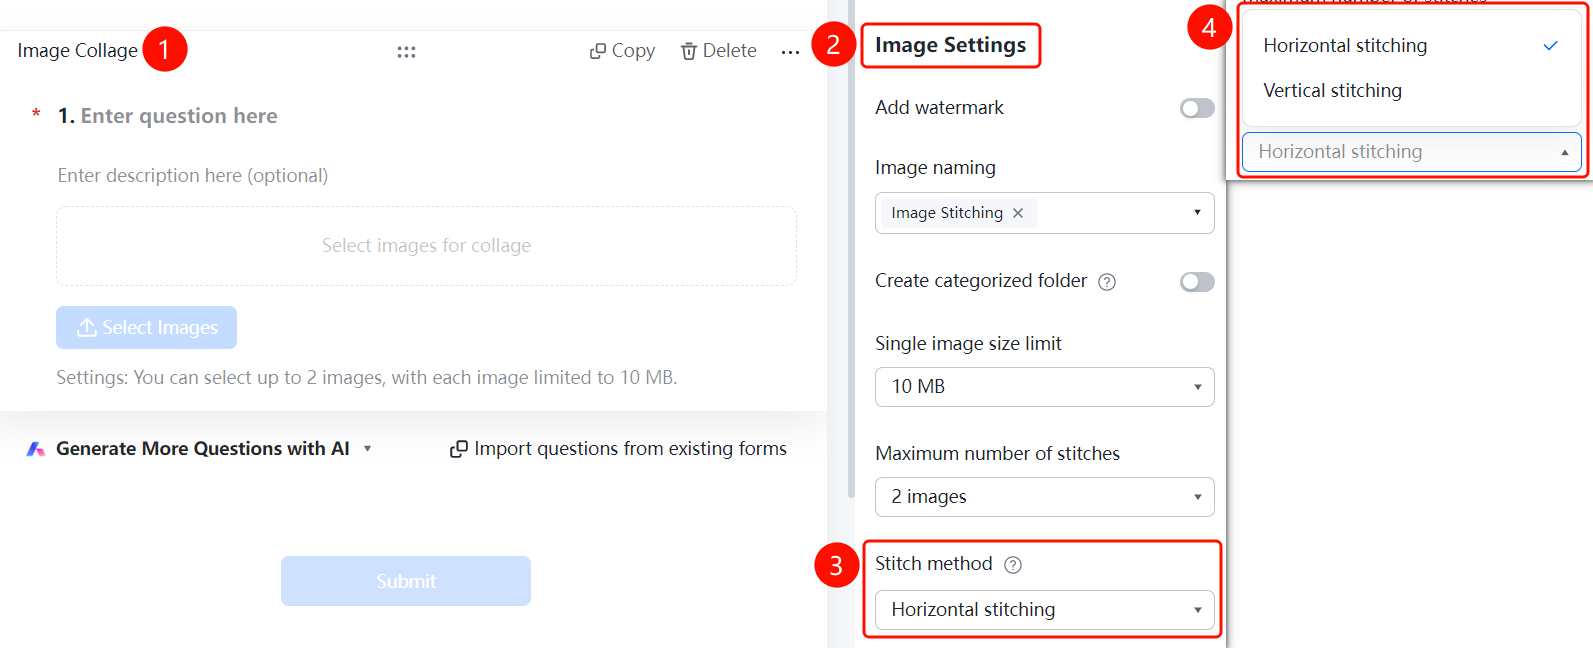The height and width of the screenshot is (648, 1593).
Task: Expand the Generate More Questions arrow
Action: (368, 449)
